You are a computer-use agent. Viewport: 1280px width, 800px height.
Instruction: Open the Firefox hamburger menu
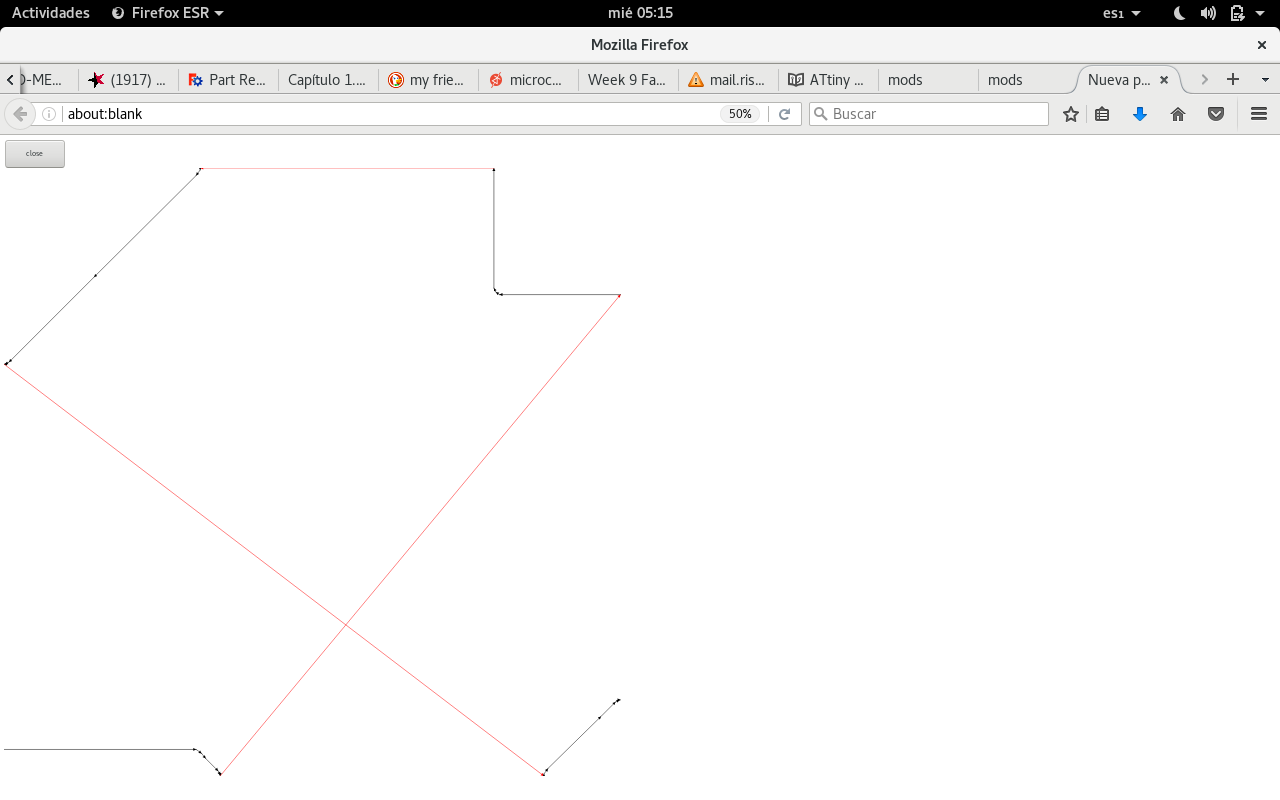pyautogui.click(x=1259, y=114)
